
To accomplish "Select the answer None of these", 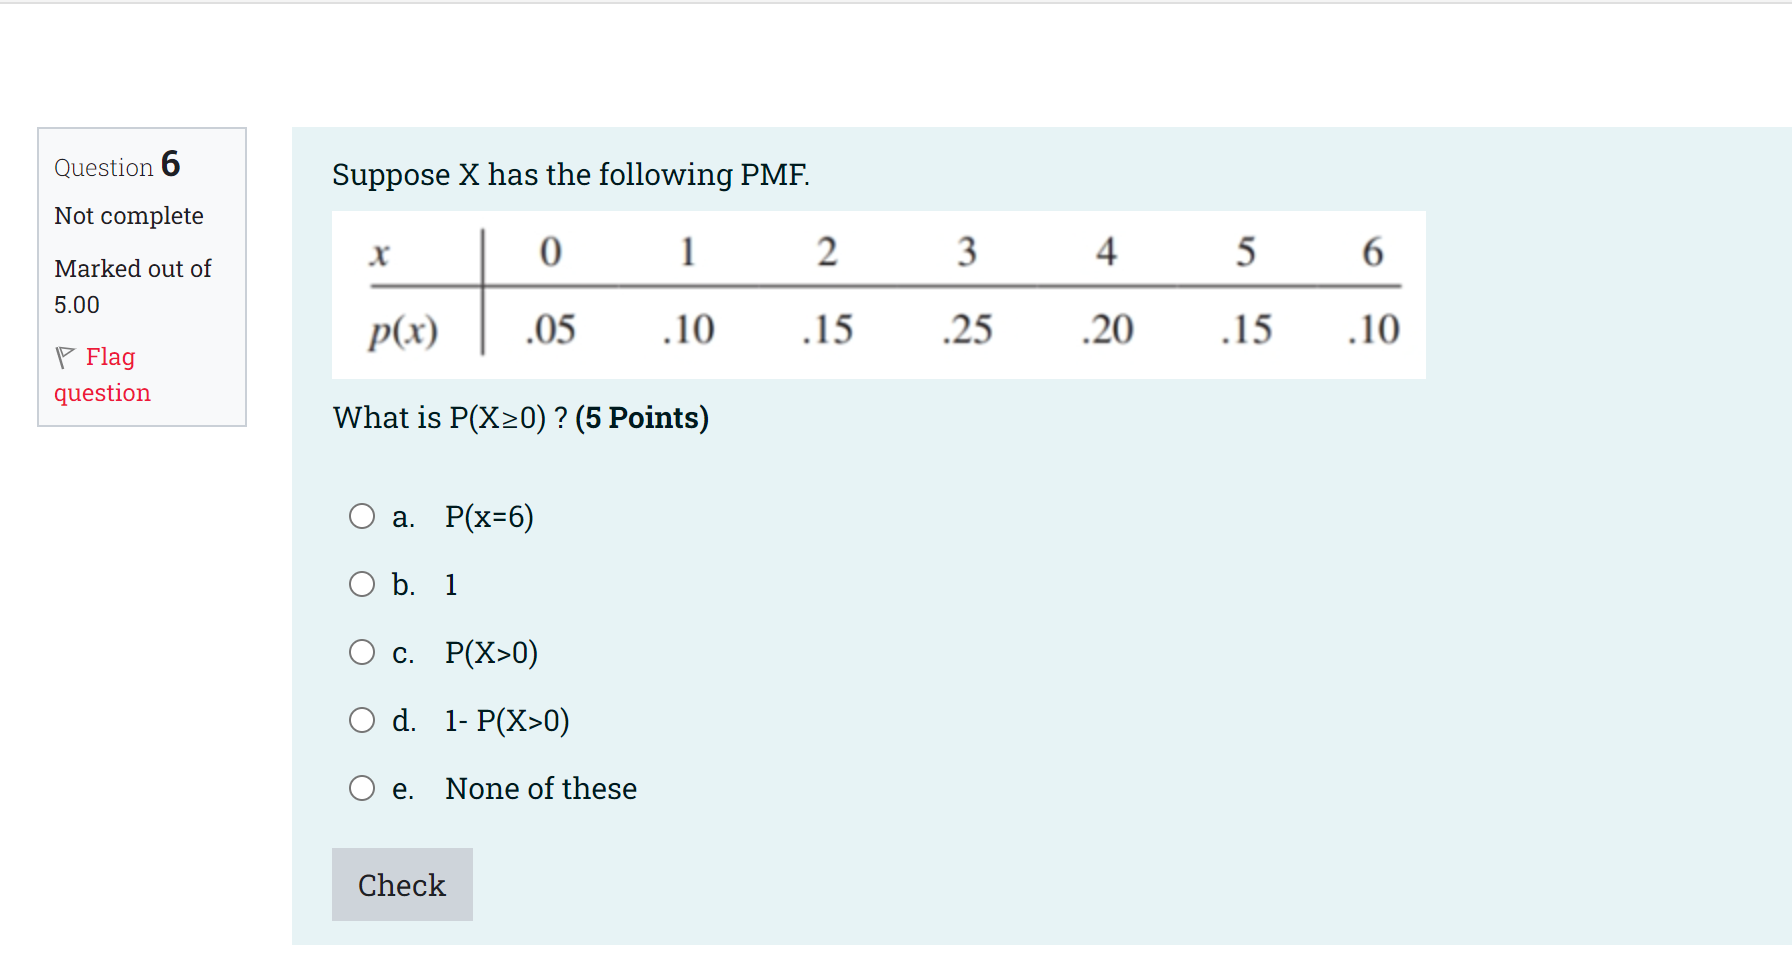I will [540, 788].
